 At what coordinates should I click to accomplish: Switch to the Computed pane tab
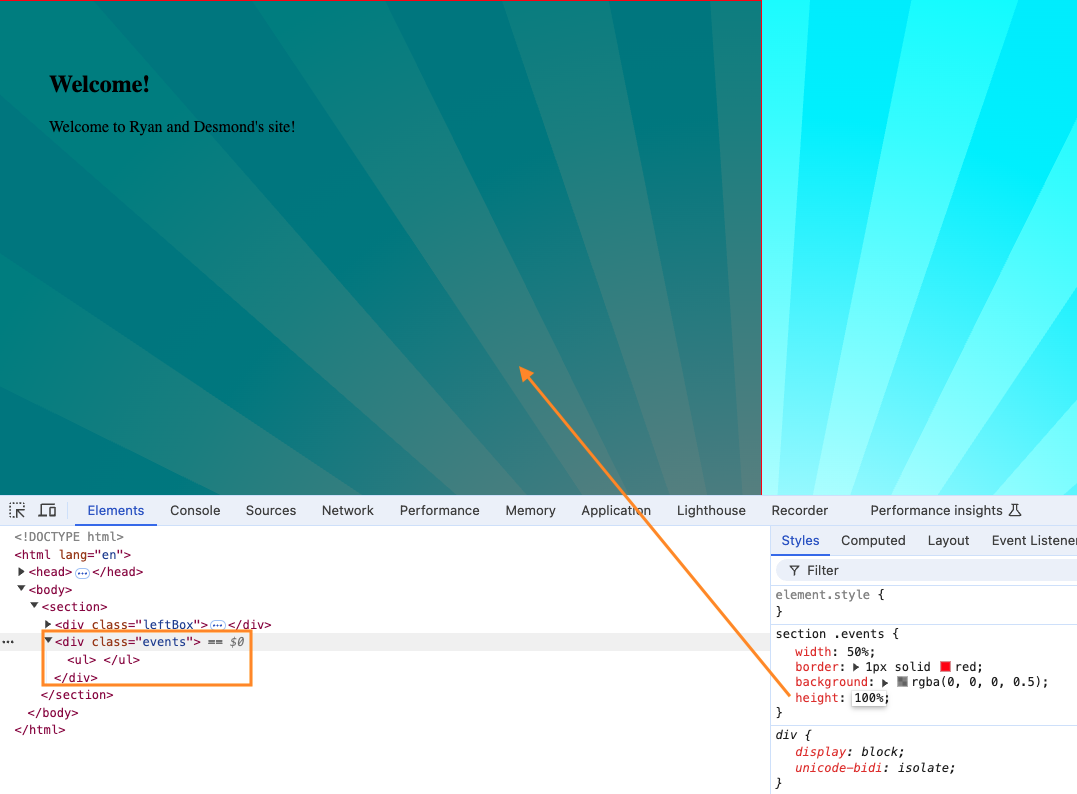(x=873, y=541)
